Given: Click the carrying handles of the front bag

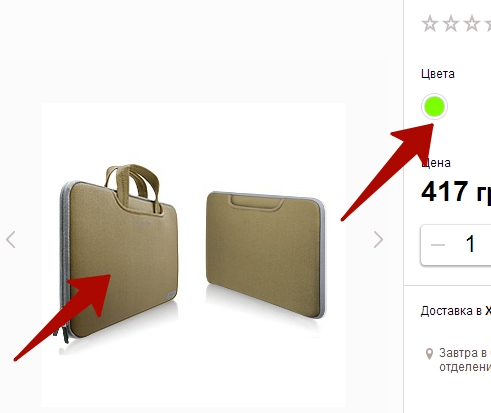Looking at the screenshot, I should pos(133,187).
